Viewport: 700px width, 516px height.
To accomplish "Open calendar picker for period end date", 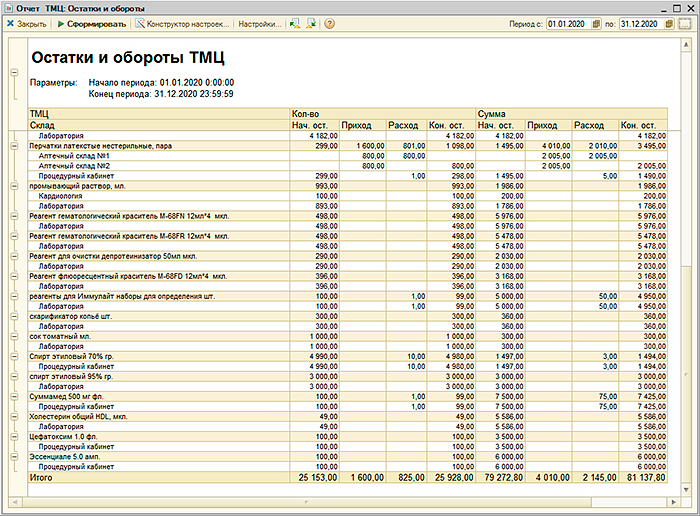I will [x=667, y=22].
